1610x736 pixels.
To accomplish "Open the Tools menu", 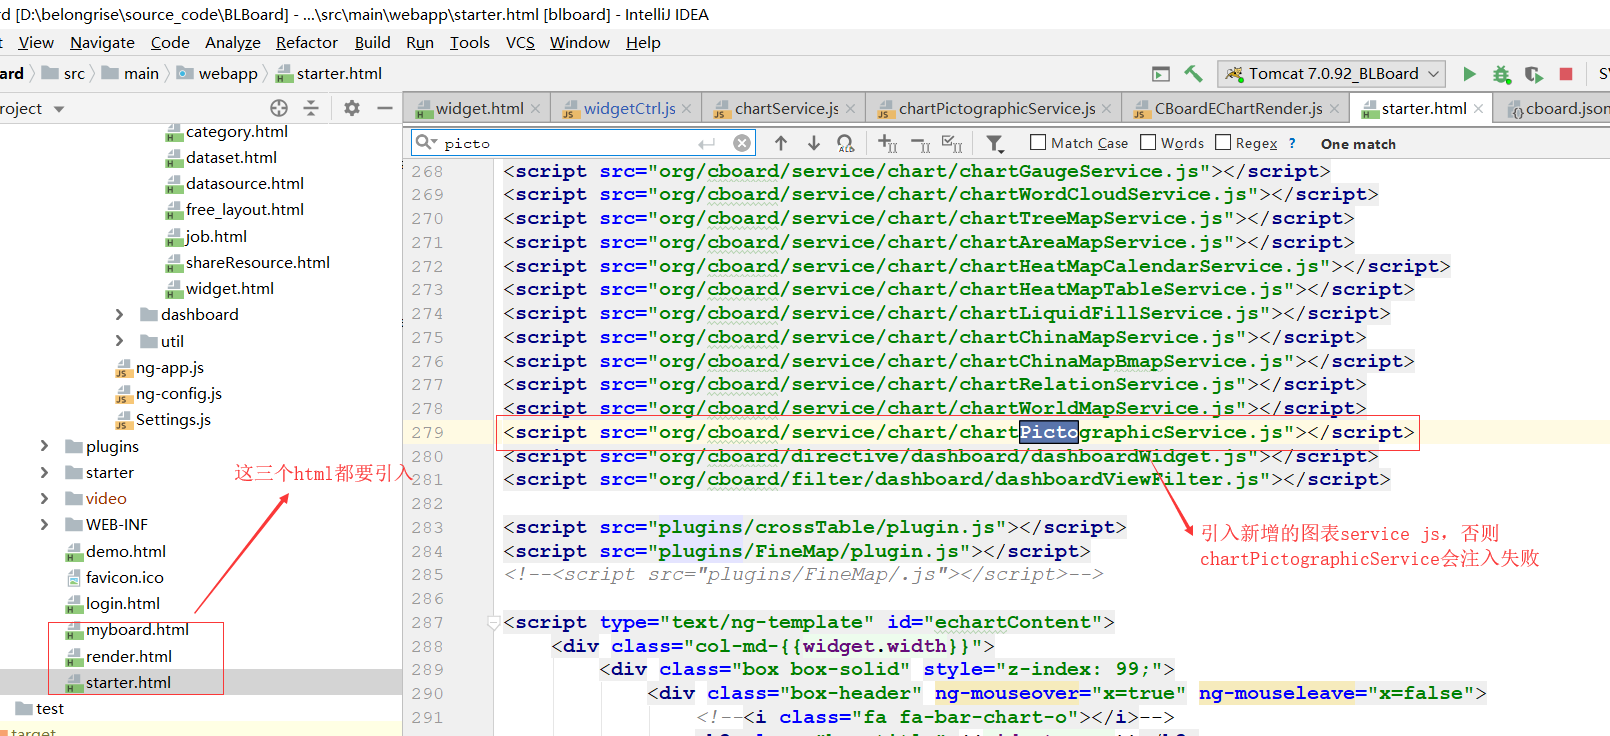I will pyautogui.click(x=470, y=42).
